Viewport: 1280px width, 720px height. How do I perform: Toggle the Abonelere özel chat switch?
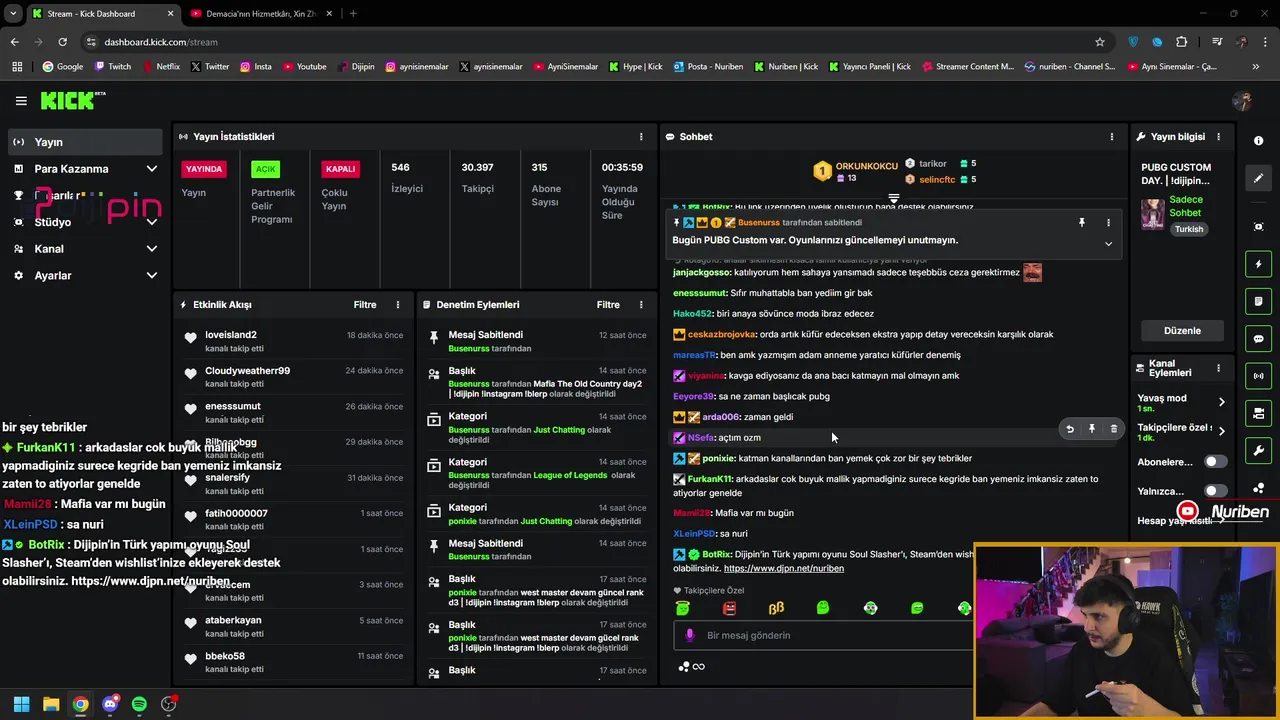[x=1215, y=462]
